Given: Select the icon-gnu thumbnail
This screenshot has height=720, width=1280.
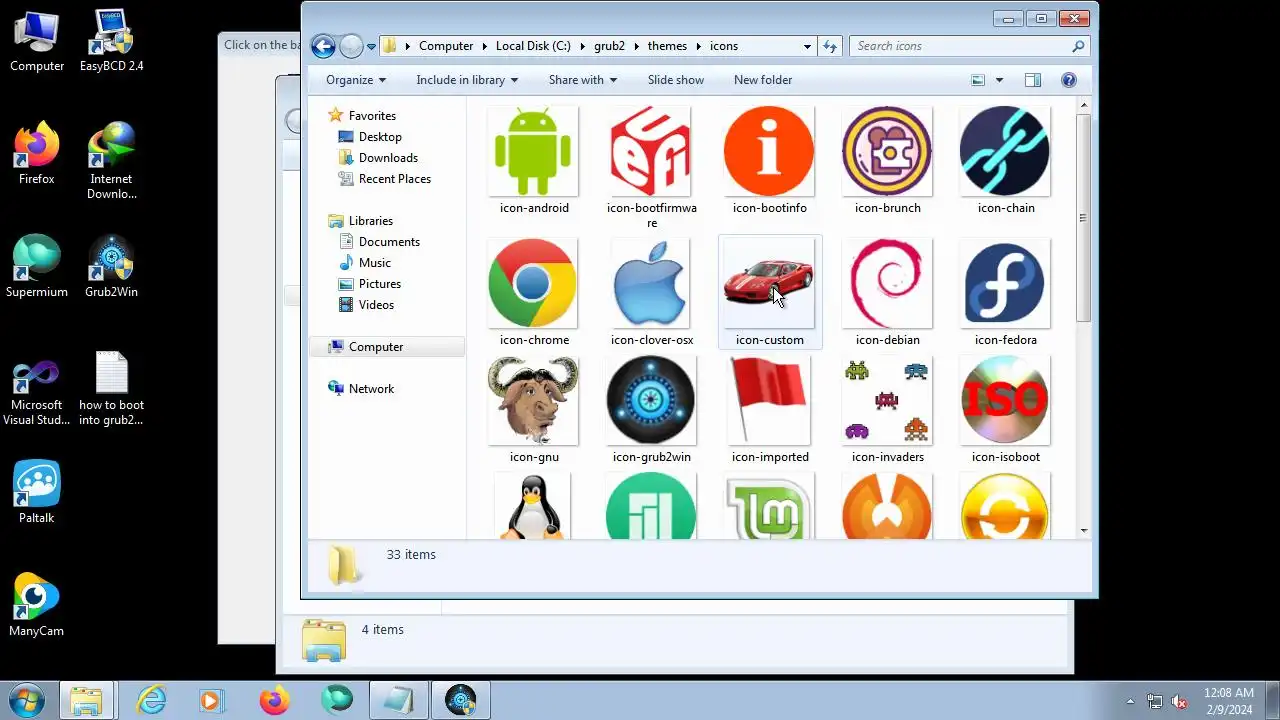Looking at the screenshot, I should (x=533, y=401).
